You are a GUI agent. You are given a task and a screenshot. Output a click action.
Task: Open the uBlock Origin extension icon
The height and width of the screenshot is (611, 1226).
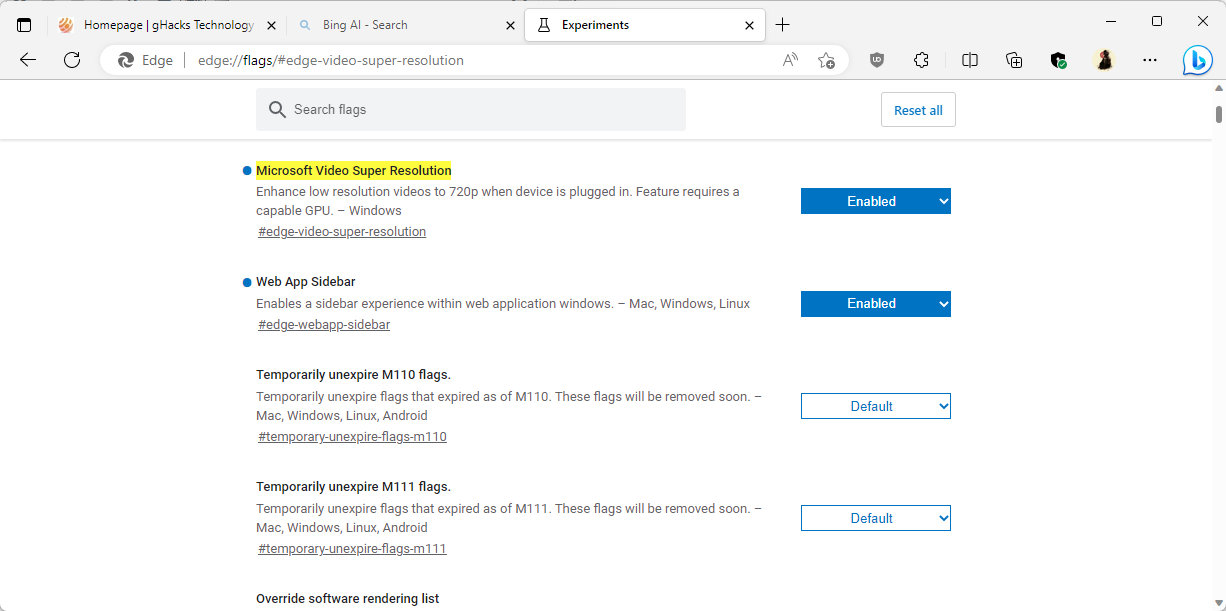click(x=877, y=60)
